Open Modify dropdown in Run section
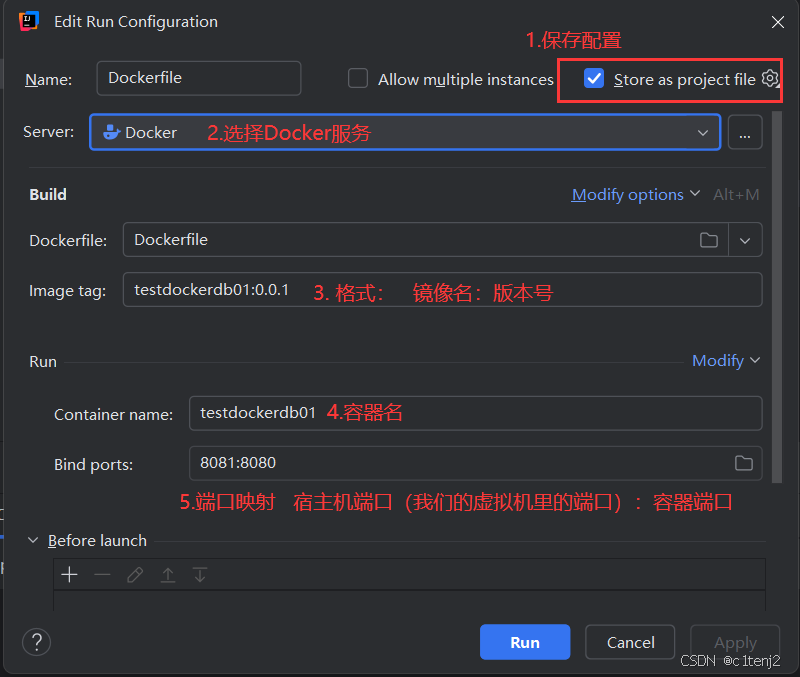This screenshot has width=800, height=677. click(x=726, y=361)
